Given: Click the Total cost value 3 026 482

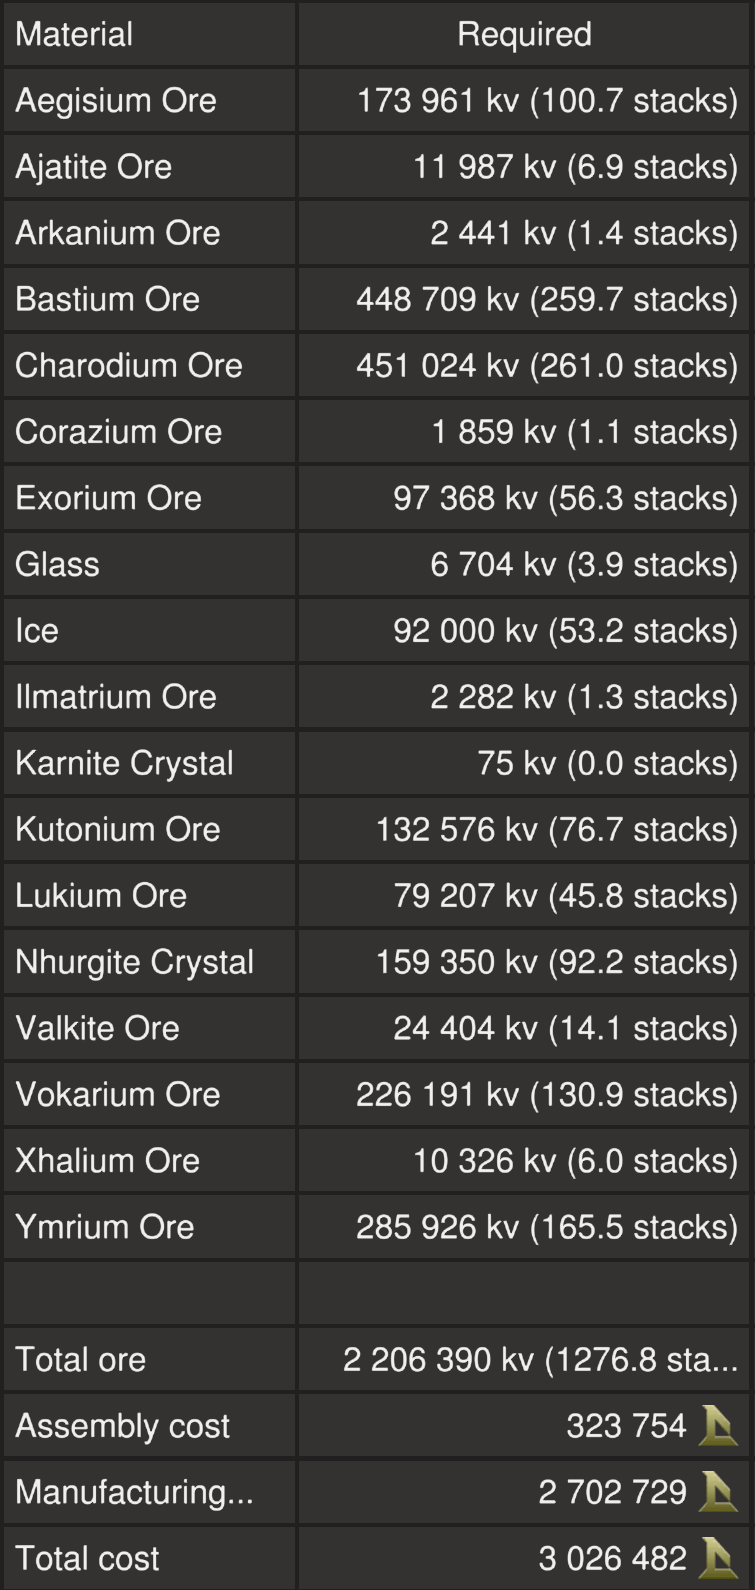Looking at the screenshot, I should coord(612,1558).
